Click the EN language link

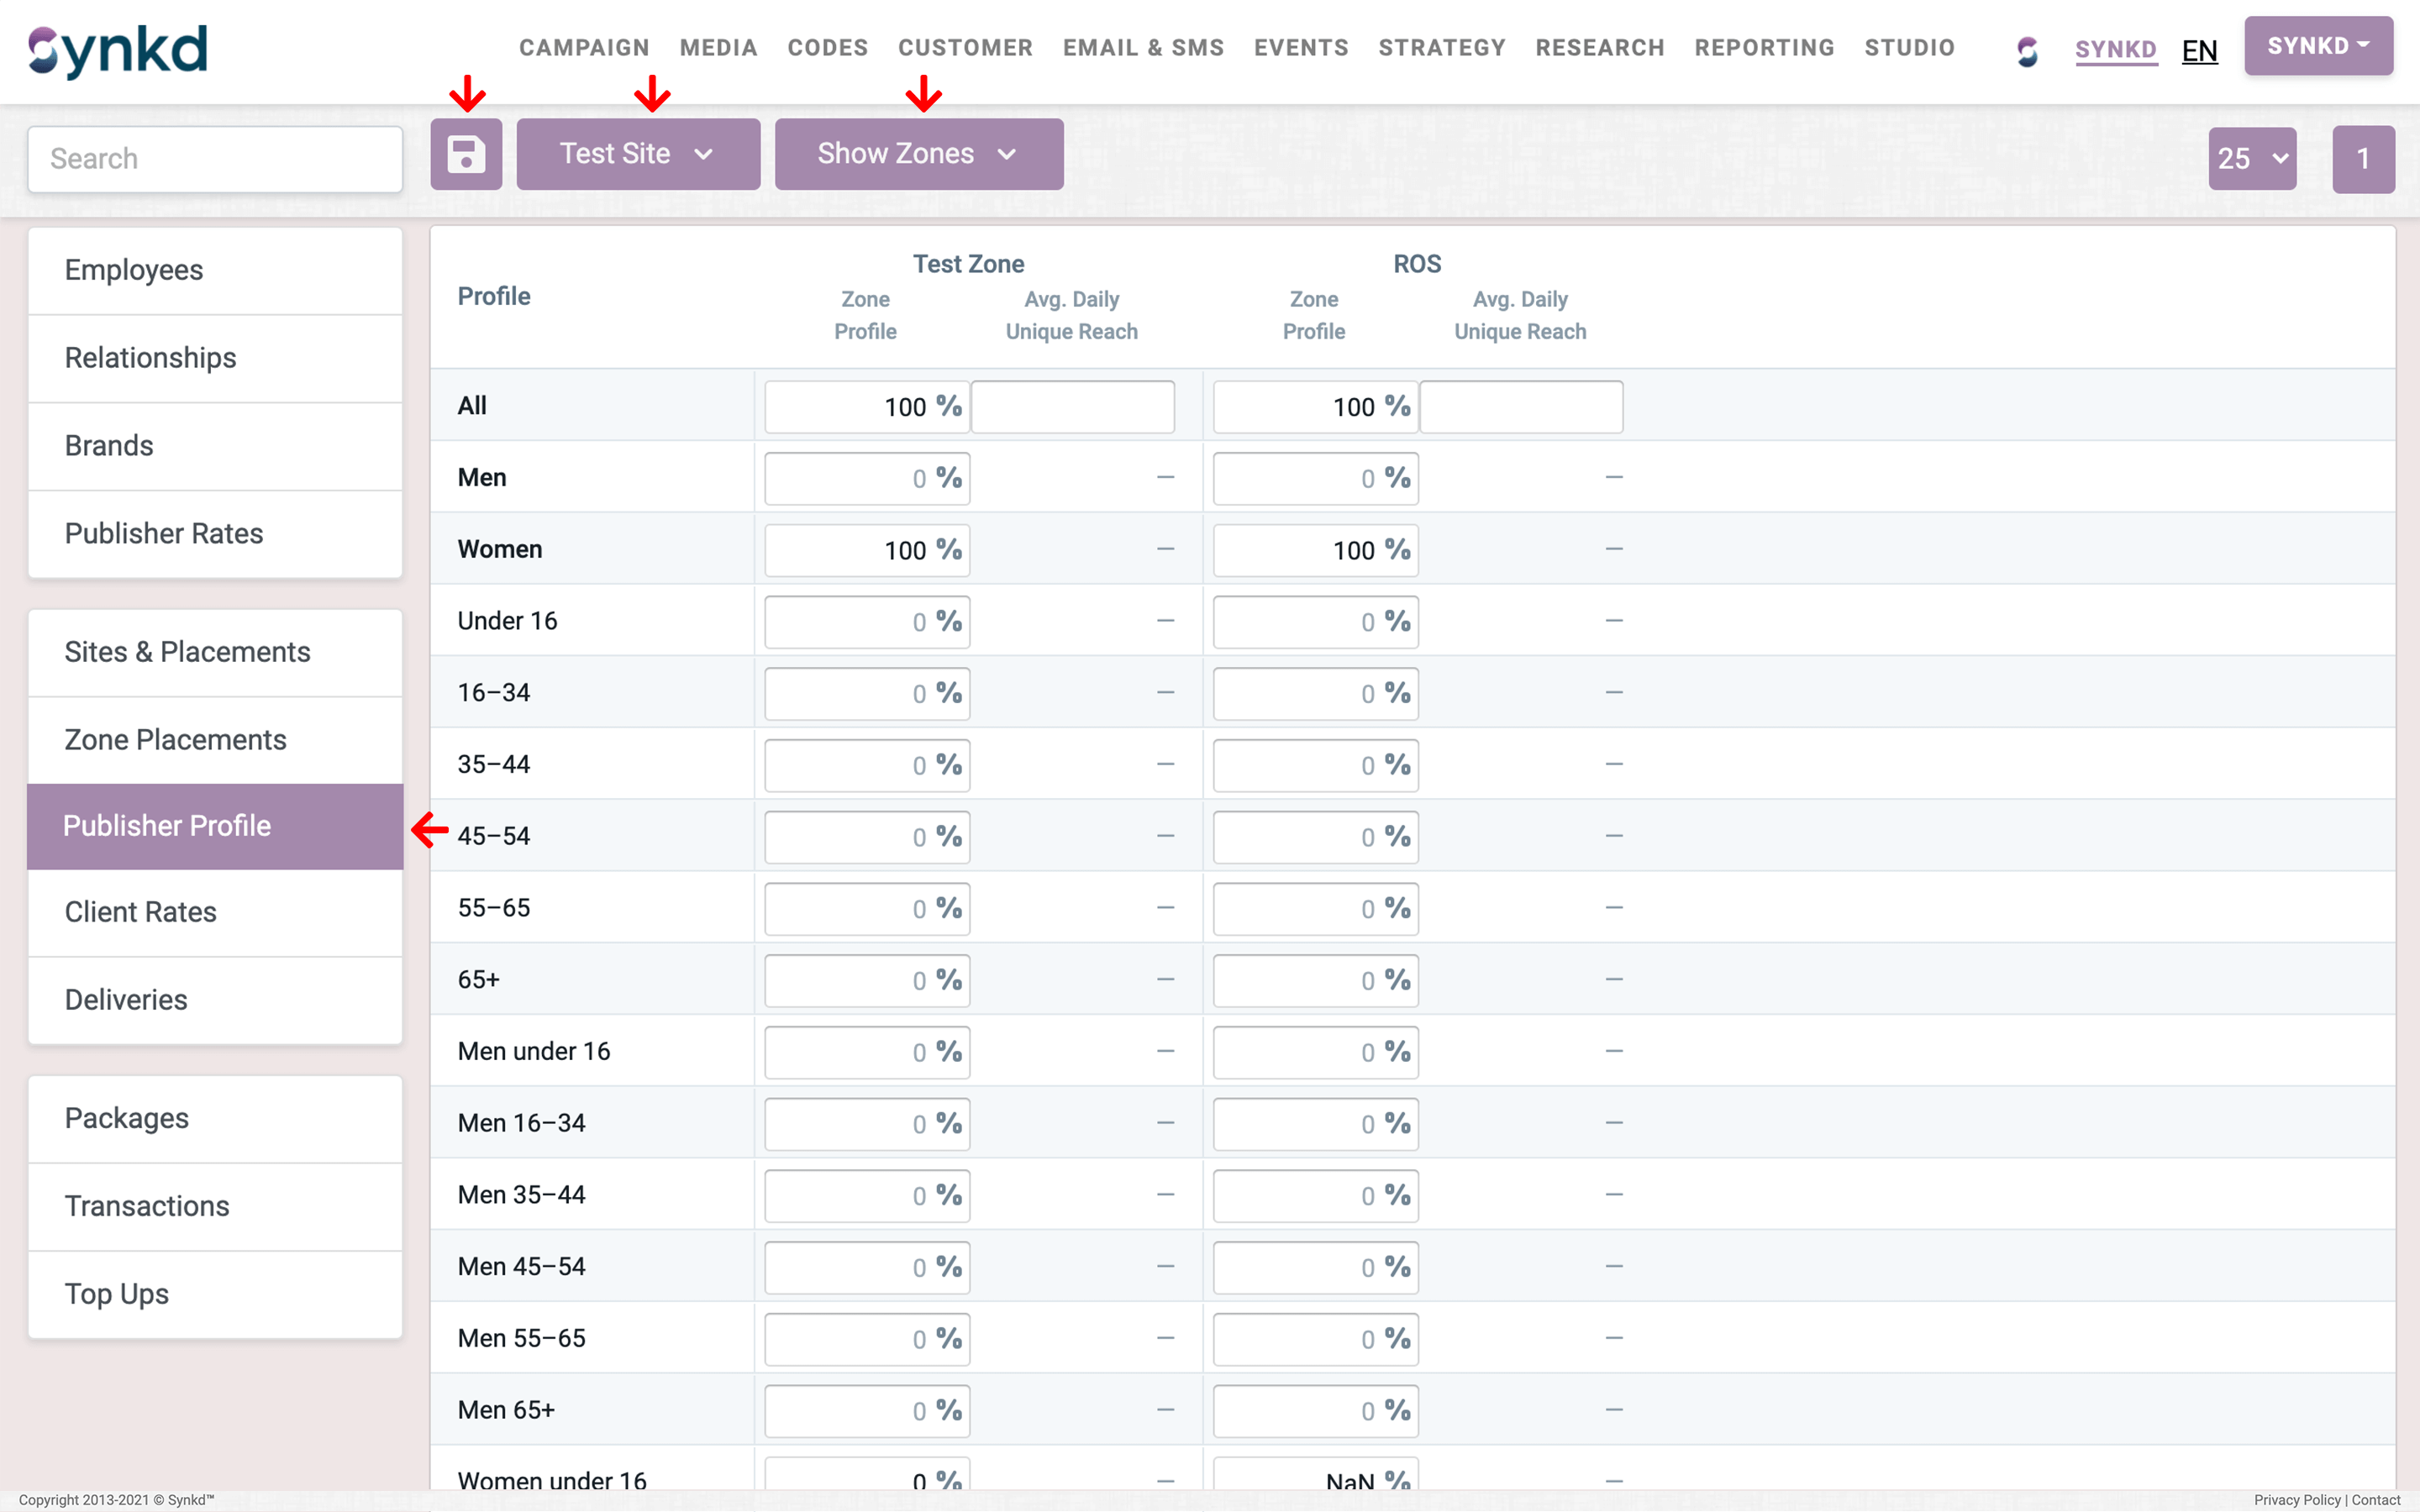pyautogui.click(x=2199, y=50)
